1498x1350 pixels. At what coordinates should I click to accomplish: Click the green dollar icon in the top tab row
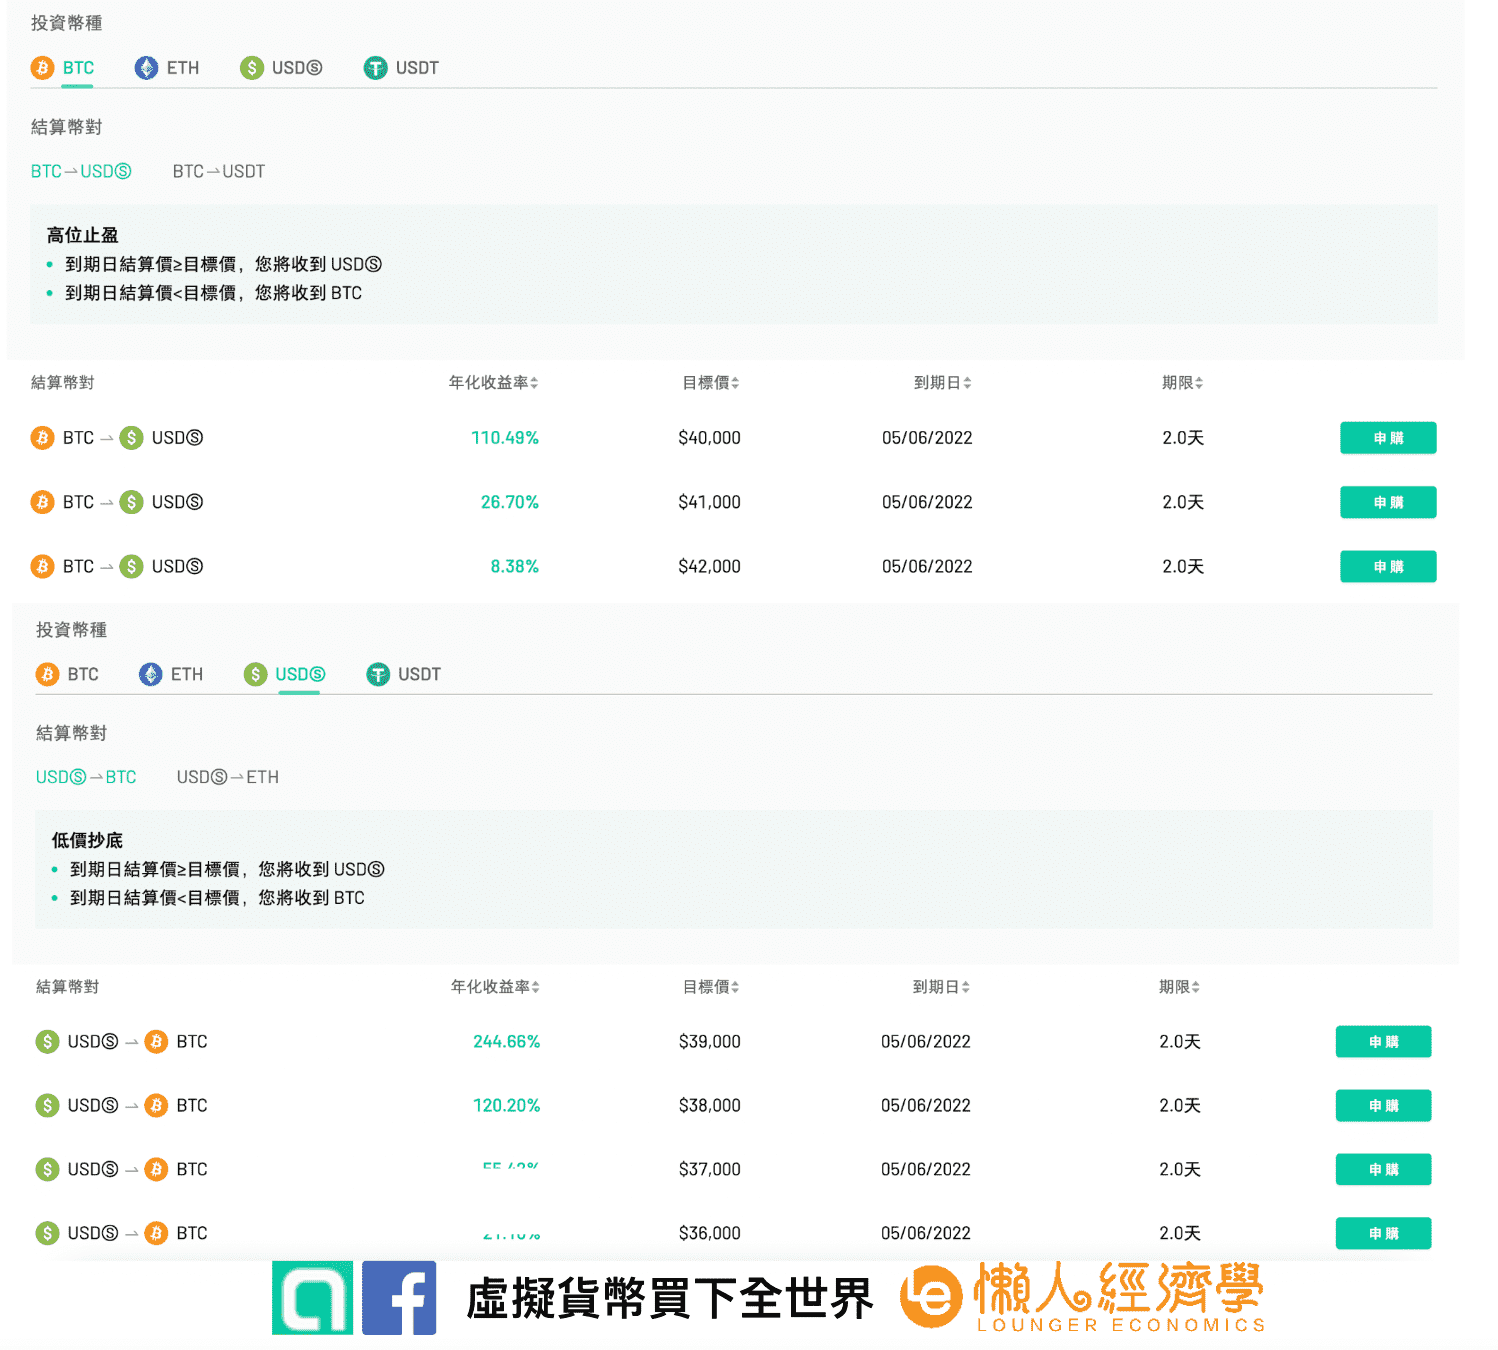click(x=252, y=68)
